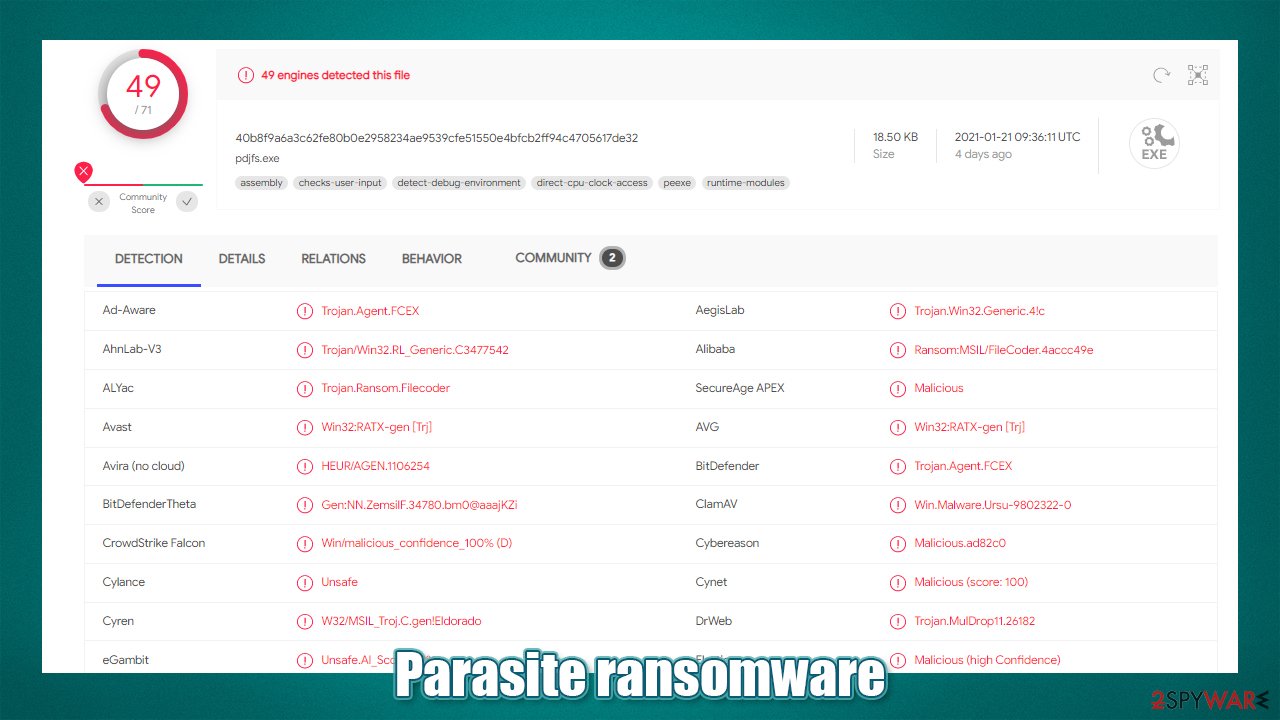
Task: Click the warning icon for Avast detection
Action: 305,427
